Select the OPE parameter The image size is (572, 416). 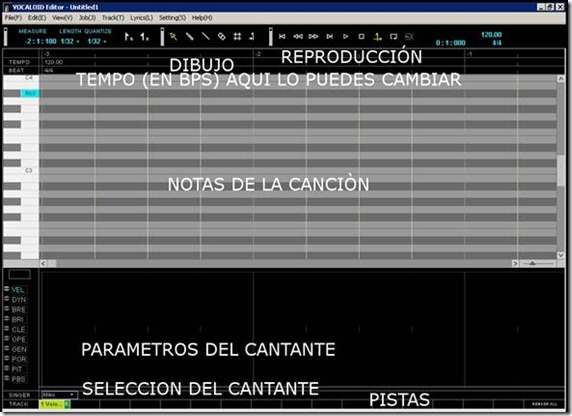18,339
